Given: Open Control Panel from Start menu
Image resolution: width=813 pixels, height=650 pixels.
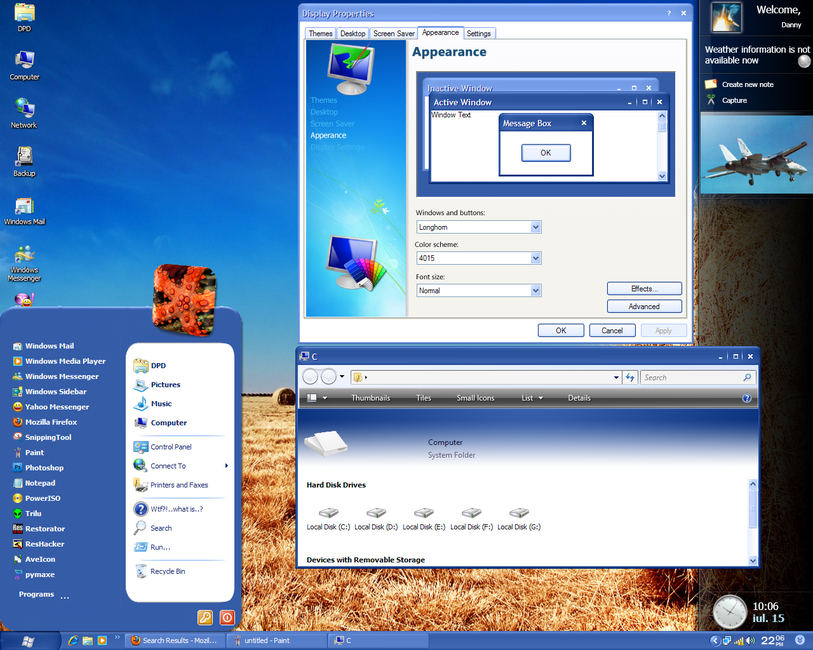Looking at the screenshot, I should tap(163, 447).
